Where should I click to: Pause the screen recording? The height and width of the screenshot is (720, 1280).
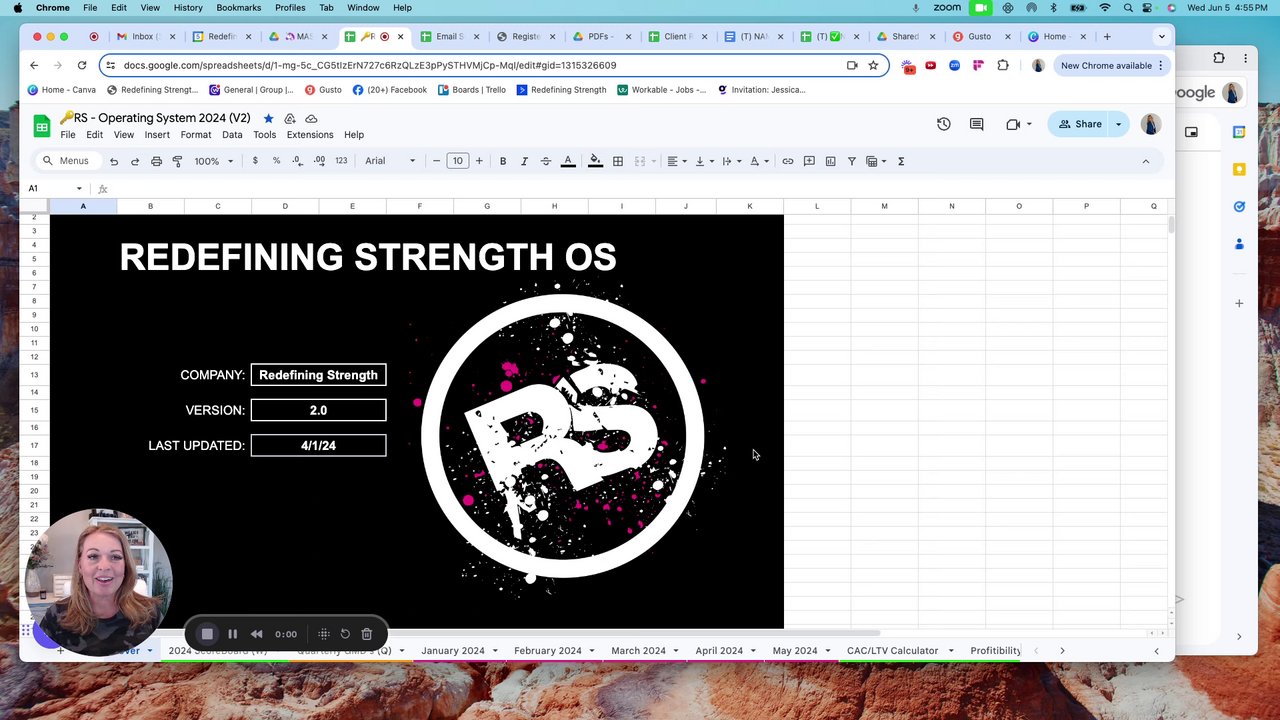232,634
